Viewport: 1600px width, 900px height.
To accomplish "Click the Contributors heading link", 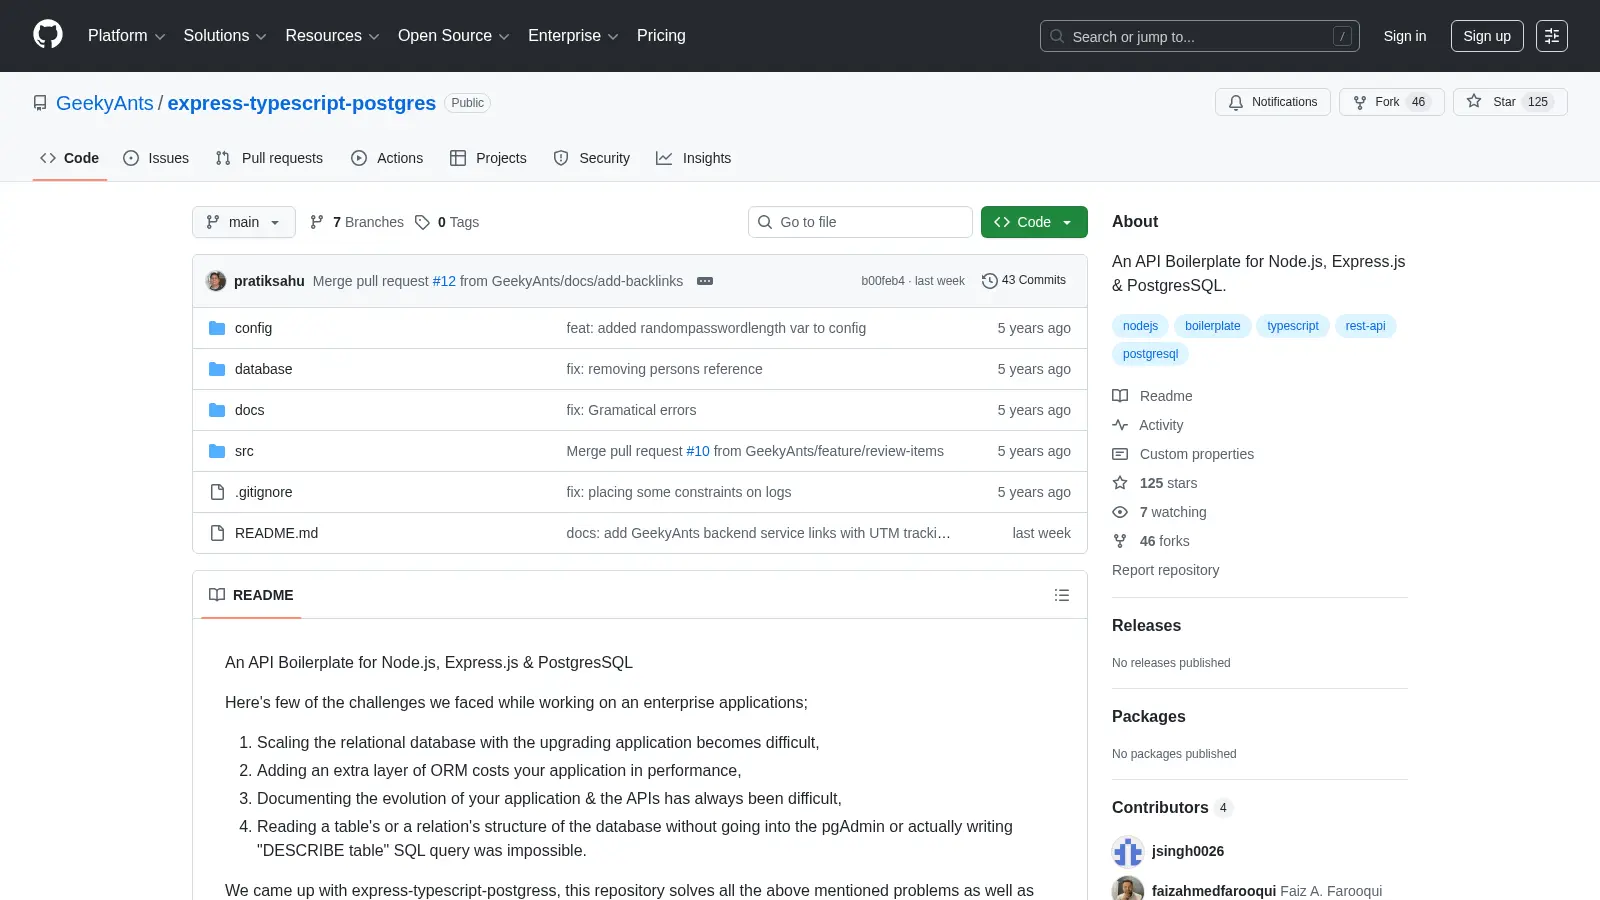I will pyautogui.click(x=1172, y=808).
